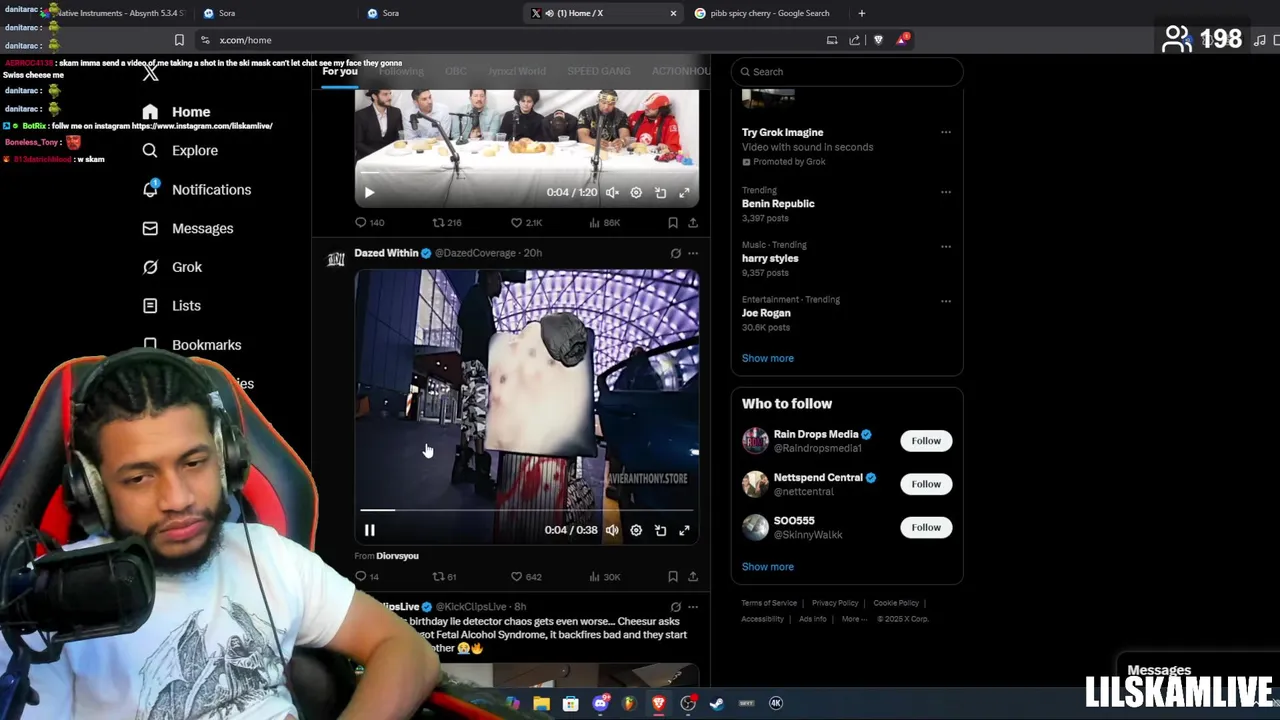Screen dimensions: 1280x720
Task: Open settings gear on top podcast video
Action: [x=636, y=192]
